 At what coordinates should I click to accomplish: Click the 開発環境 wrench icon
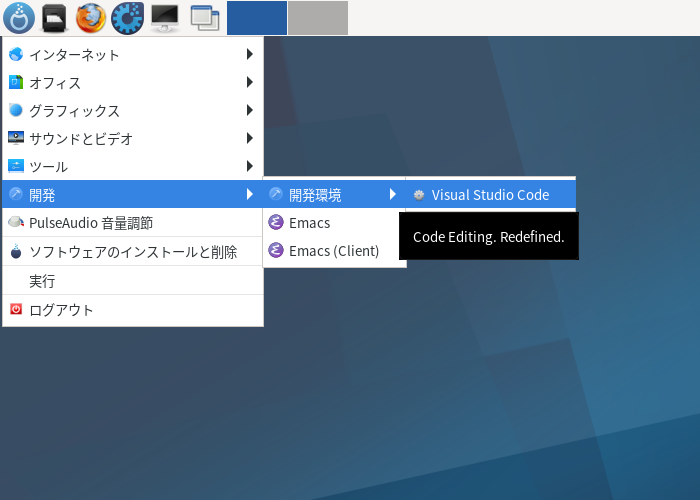tap(276, 194)
